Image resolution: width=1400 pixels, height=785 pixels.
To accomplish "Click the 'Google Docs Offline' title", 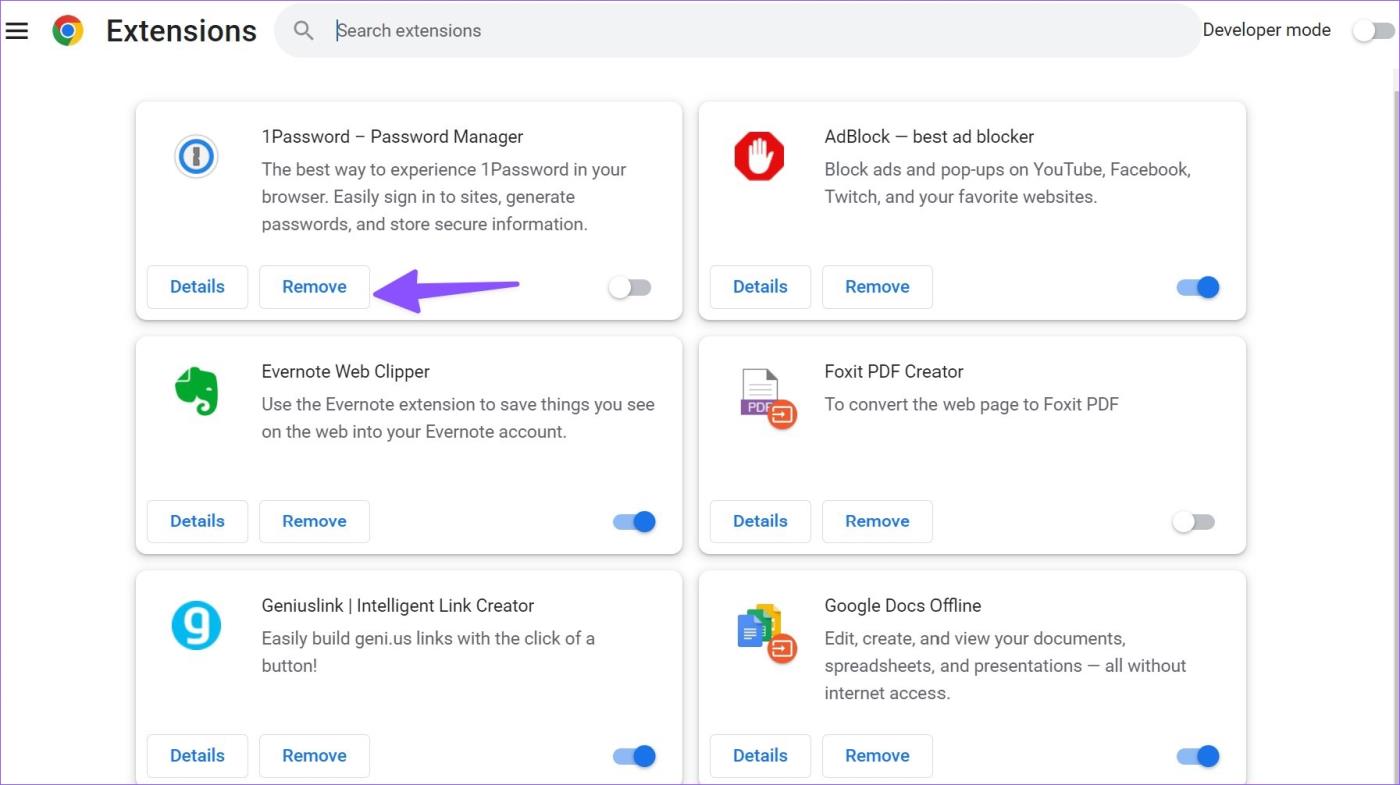I will tap(903, 606).
